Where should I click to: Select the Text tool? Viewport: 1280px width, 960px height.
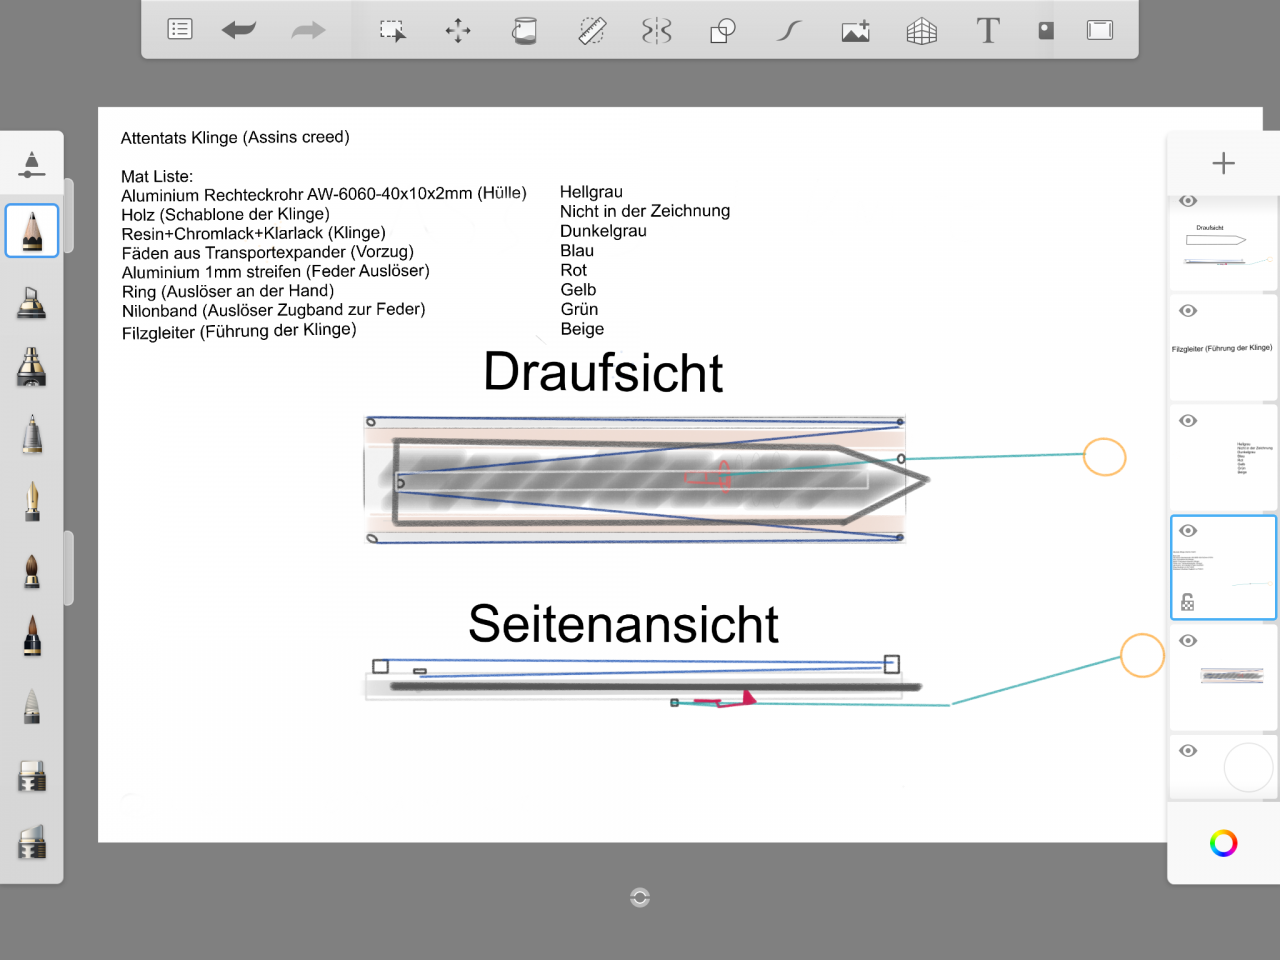[x=988, y=30]
